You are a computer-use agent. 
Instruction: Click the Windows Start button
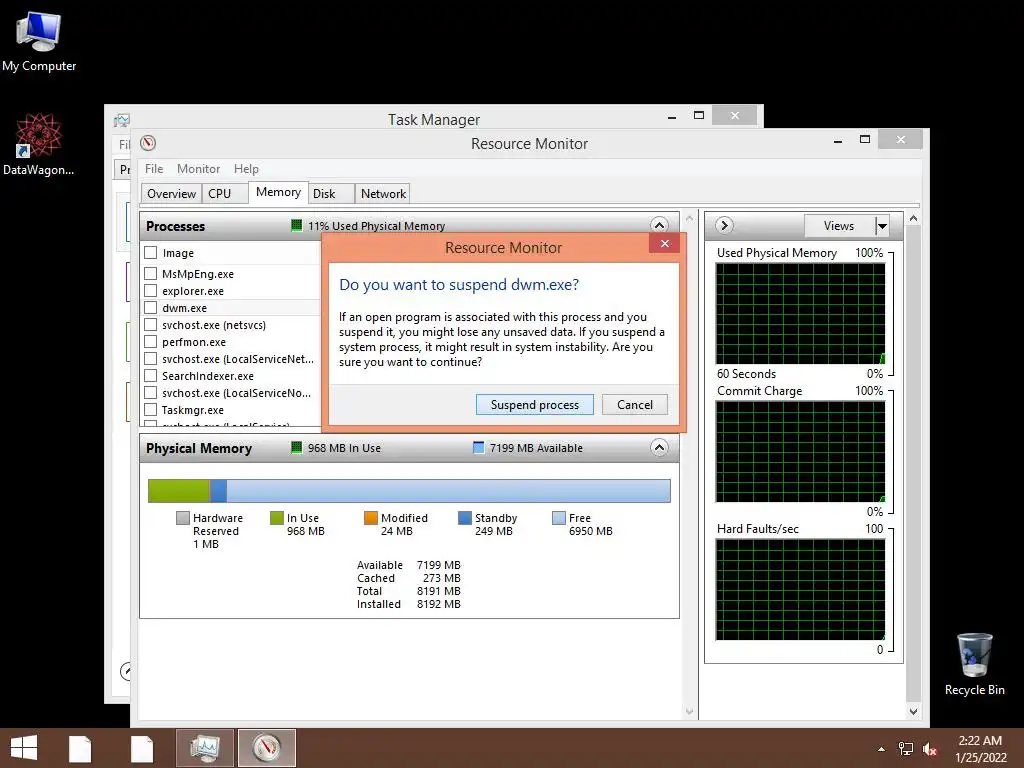coord(24,748)
